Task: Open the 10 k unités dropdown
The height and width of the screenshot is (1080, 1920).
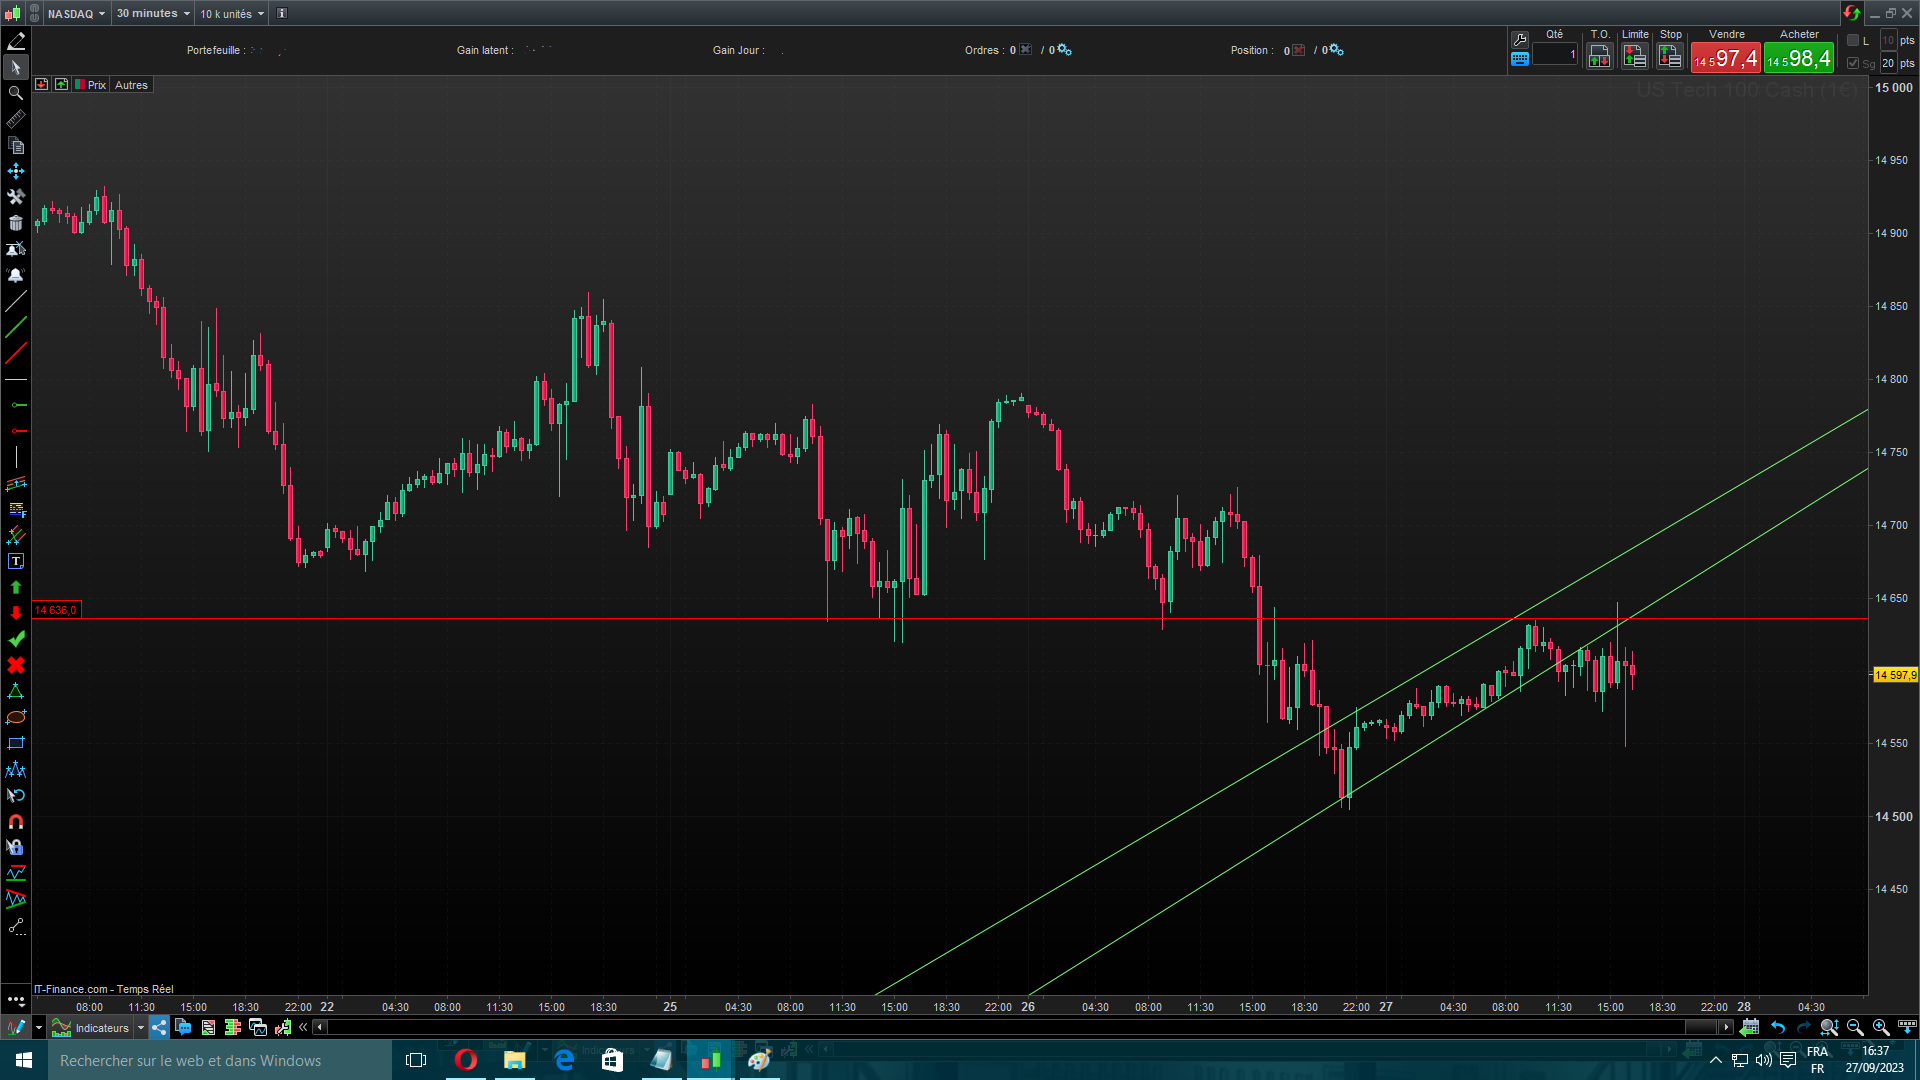Action: point(232,14)
